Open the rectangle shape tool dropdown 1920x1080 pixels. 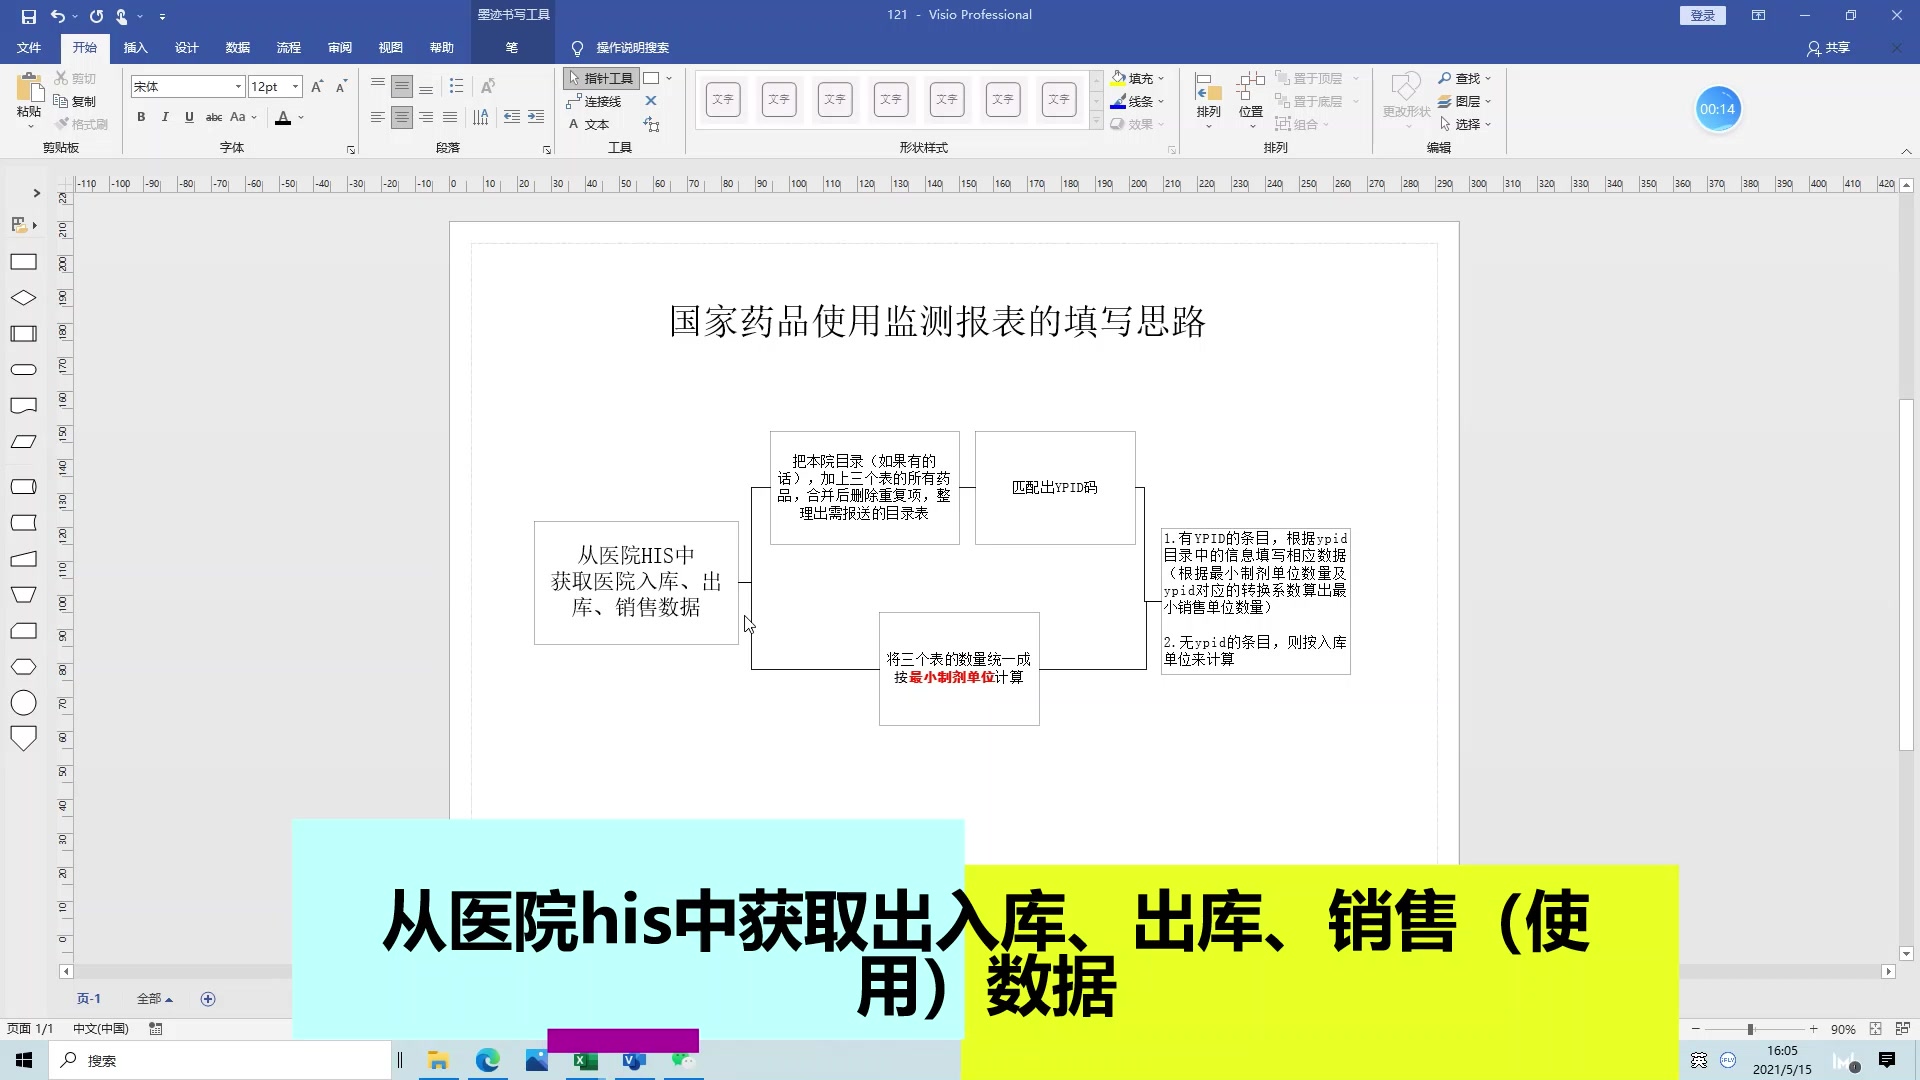click(669, 78)
